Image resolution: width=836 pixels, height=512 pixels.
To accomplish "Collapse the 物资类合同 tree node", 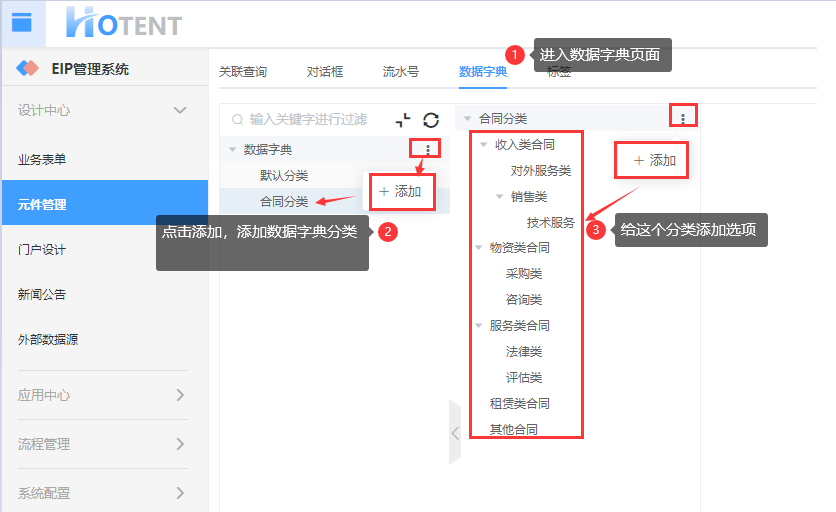I will 479,247.
